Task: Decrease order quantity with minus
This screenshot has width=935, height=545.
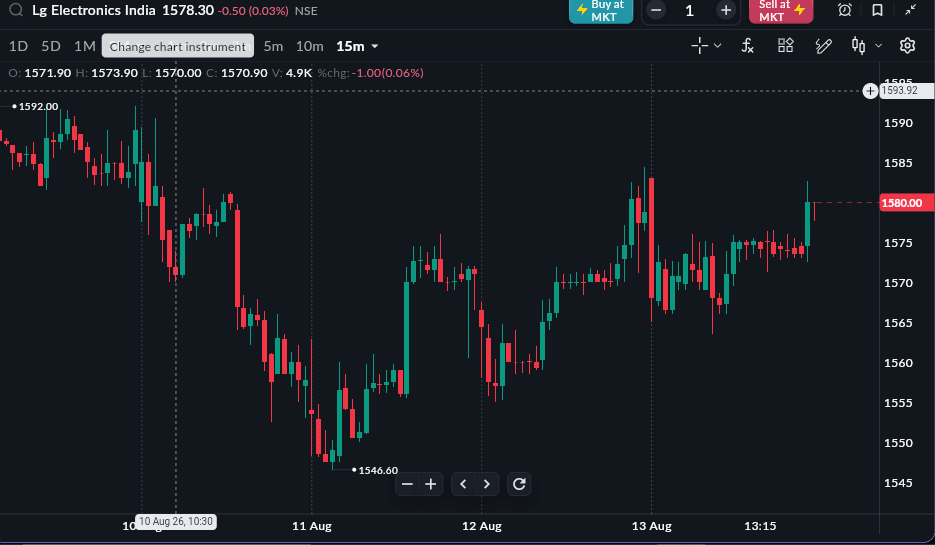Action: [656, 10]
